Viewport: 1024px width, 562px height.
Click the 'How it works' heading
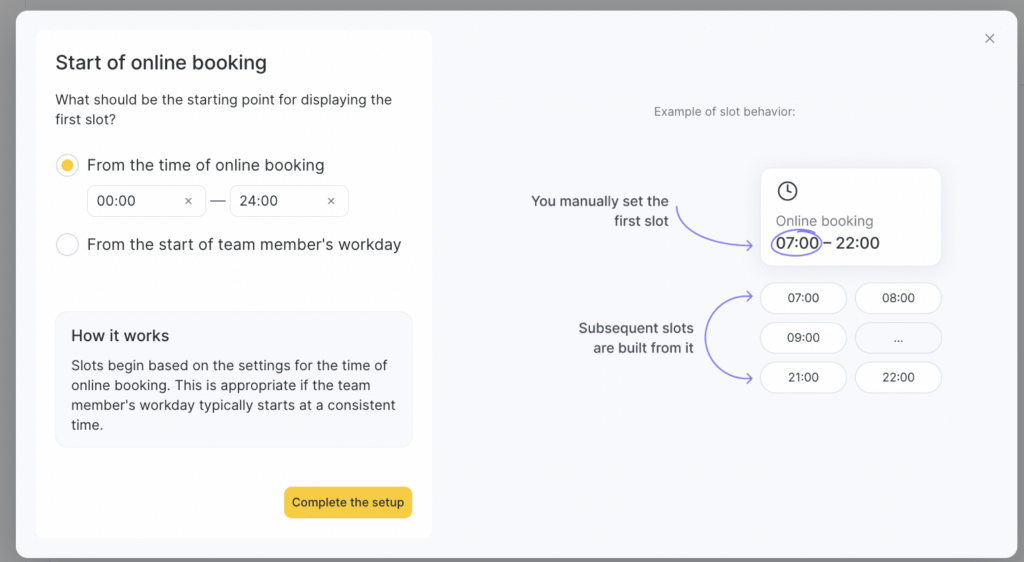coord(120,336)
